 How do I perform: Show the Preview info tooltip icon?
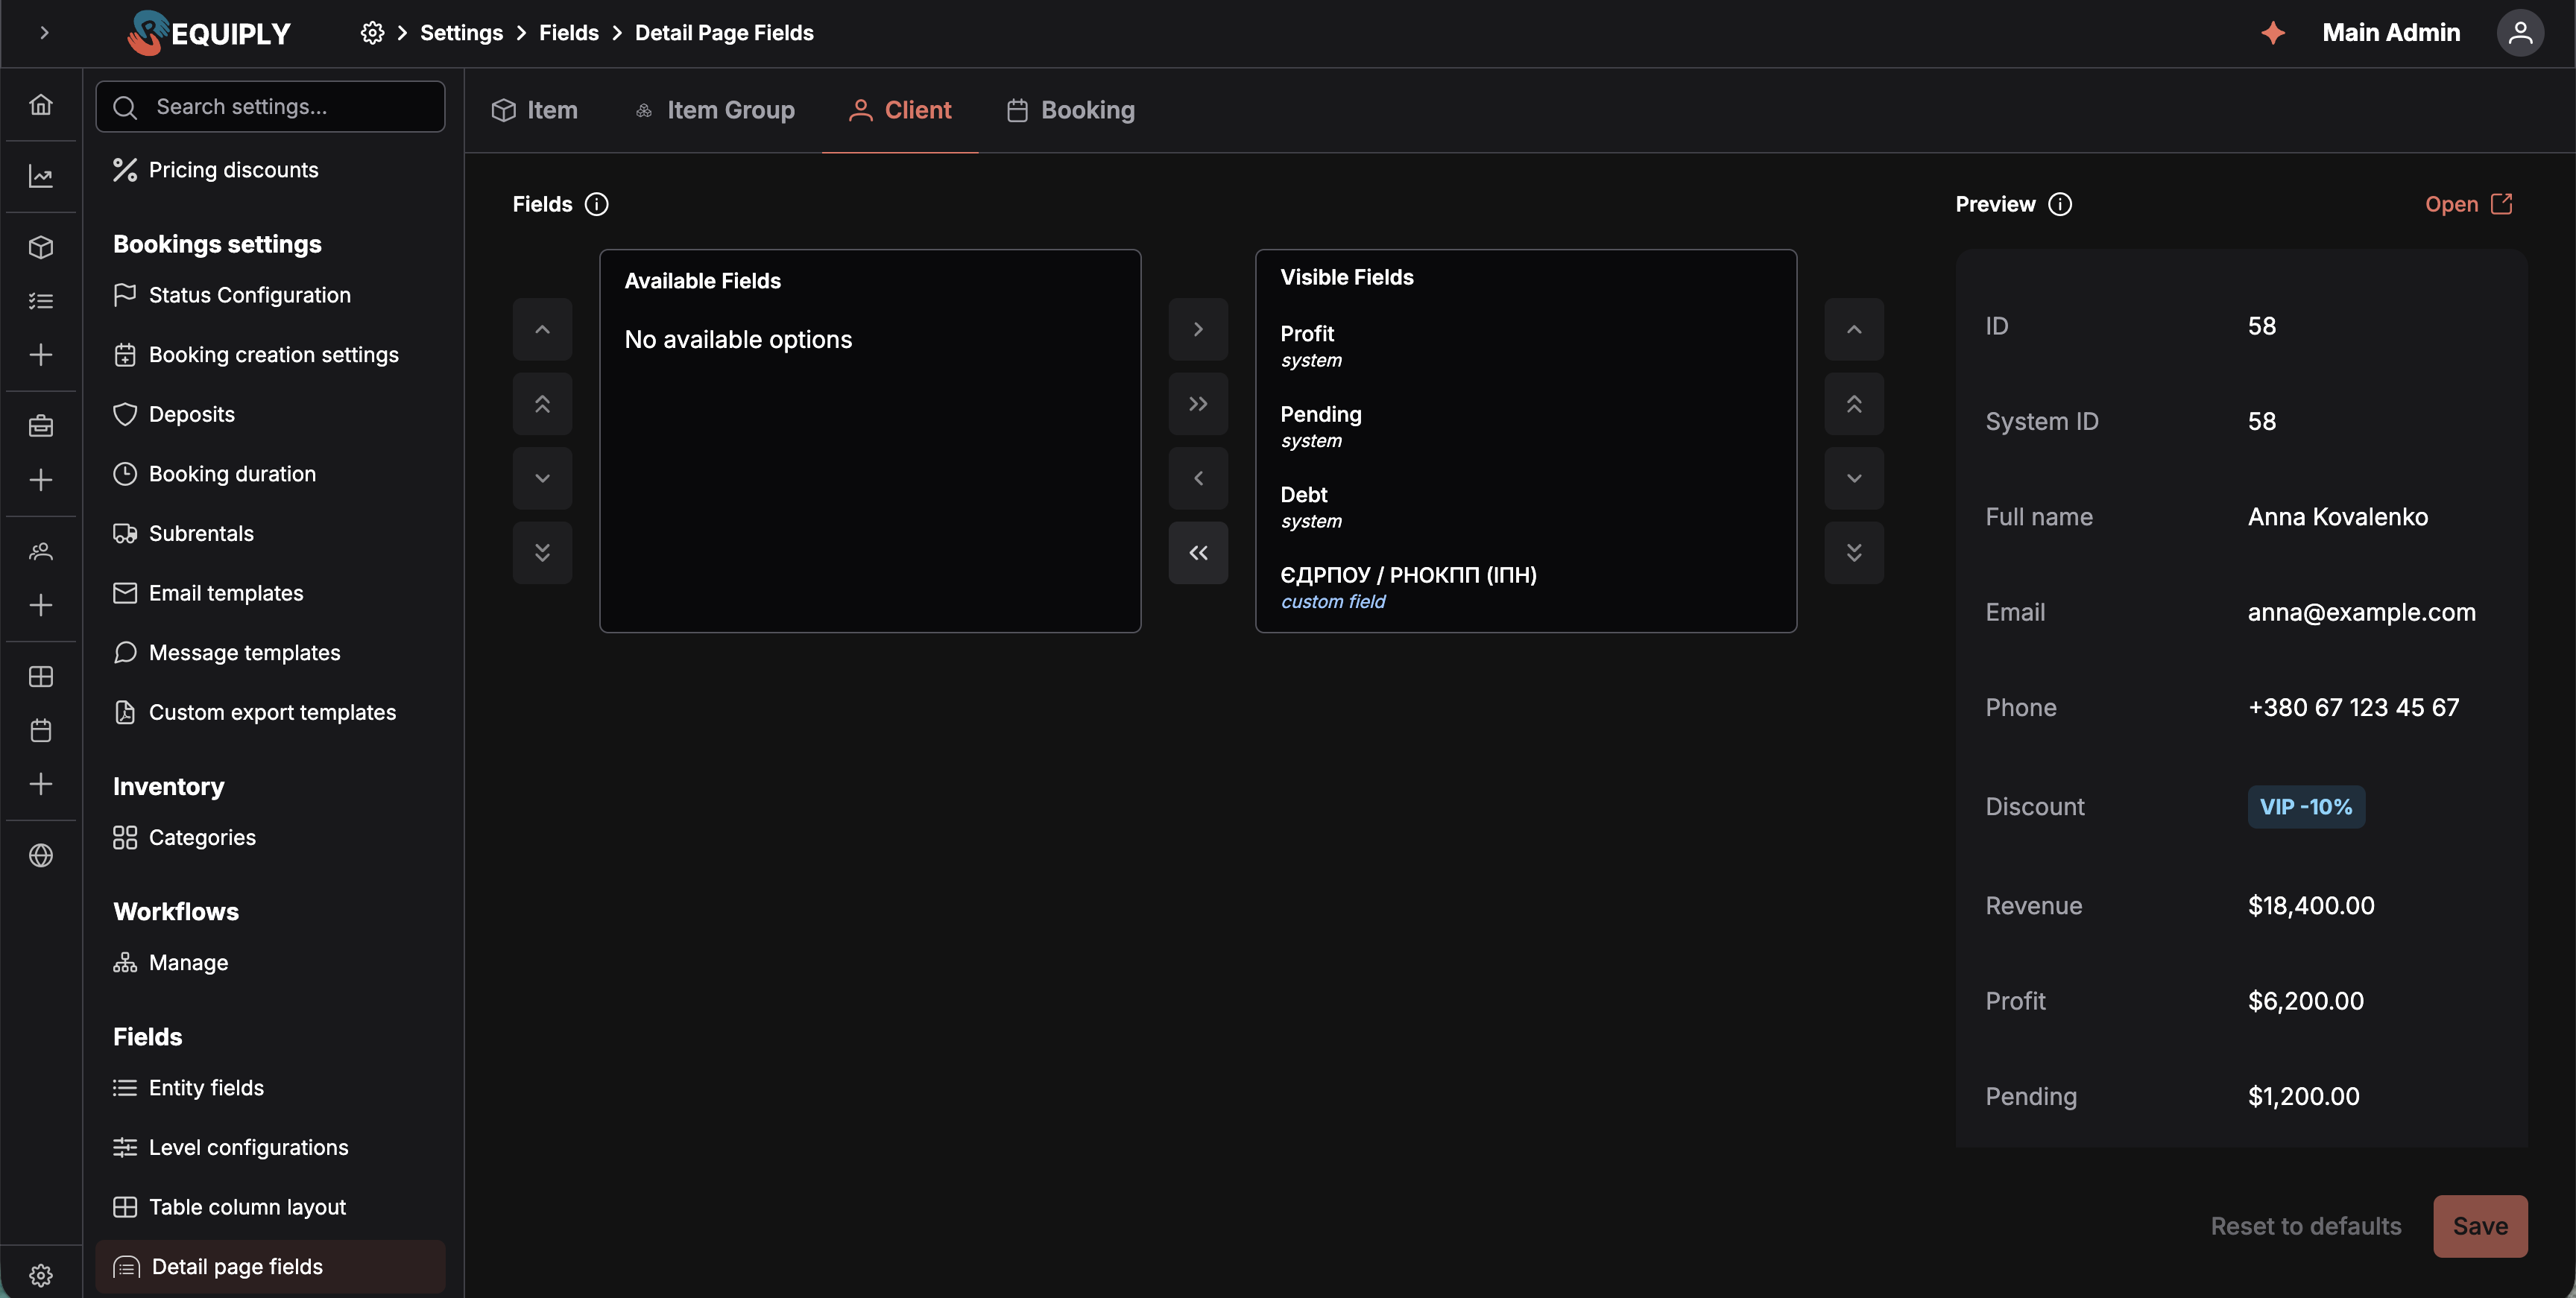(x=2060, y=204)
